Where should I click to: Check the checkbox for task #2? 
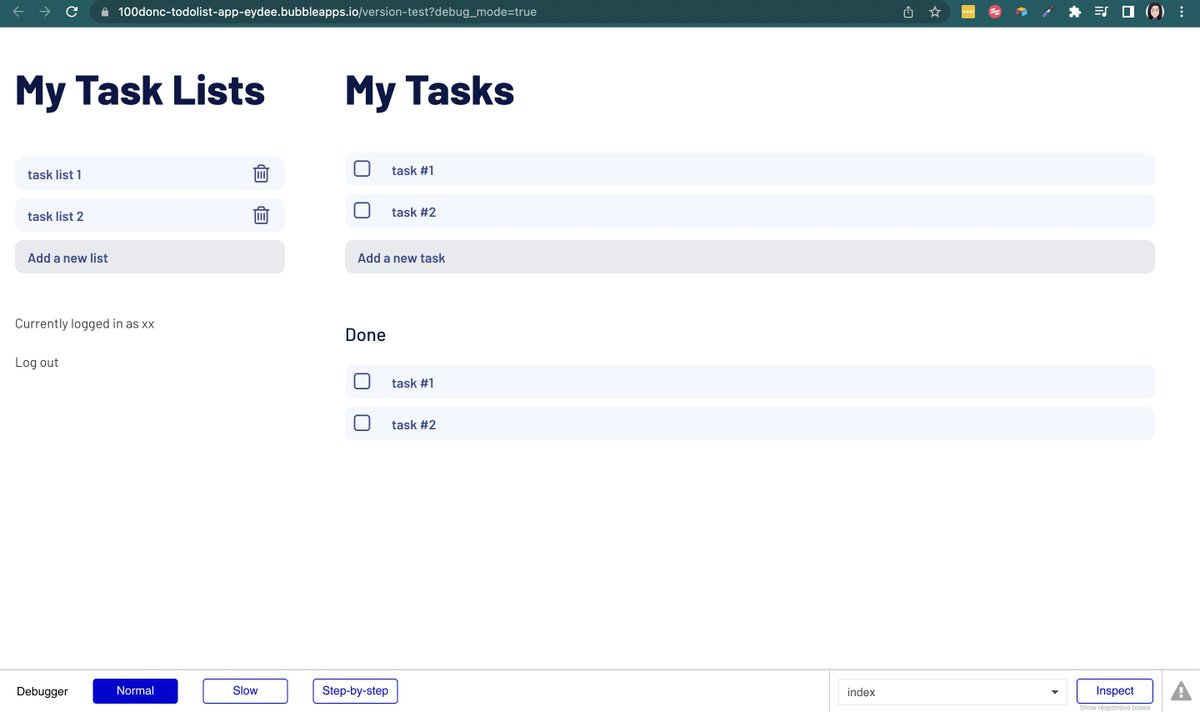[361, 210]
